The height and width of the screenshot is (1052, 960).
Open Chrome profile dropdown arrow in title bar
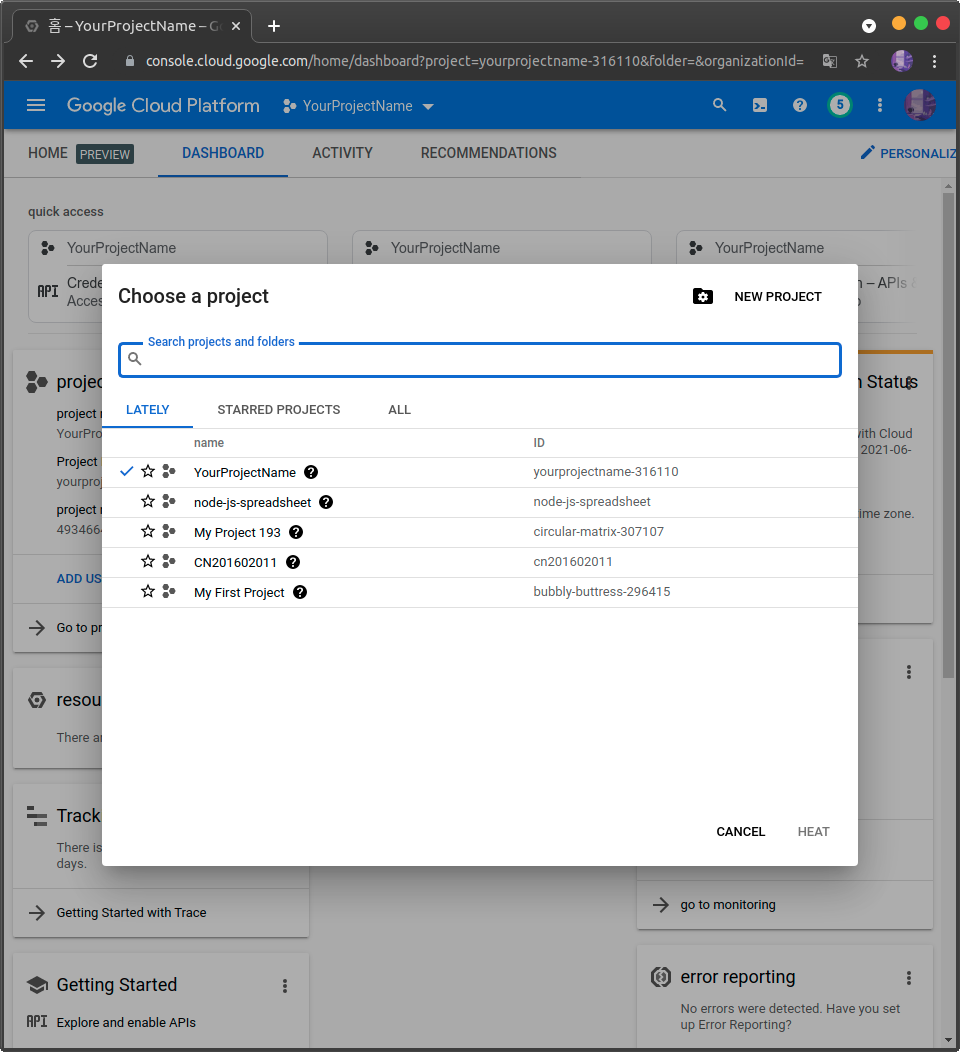pyautogui.click(x=869, y=26)
